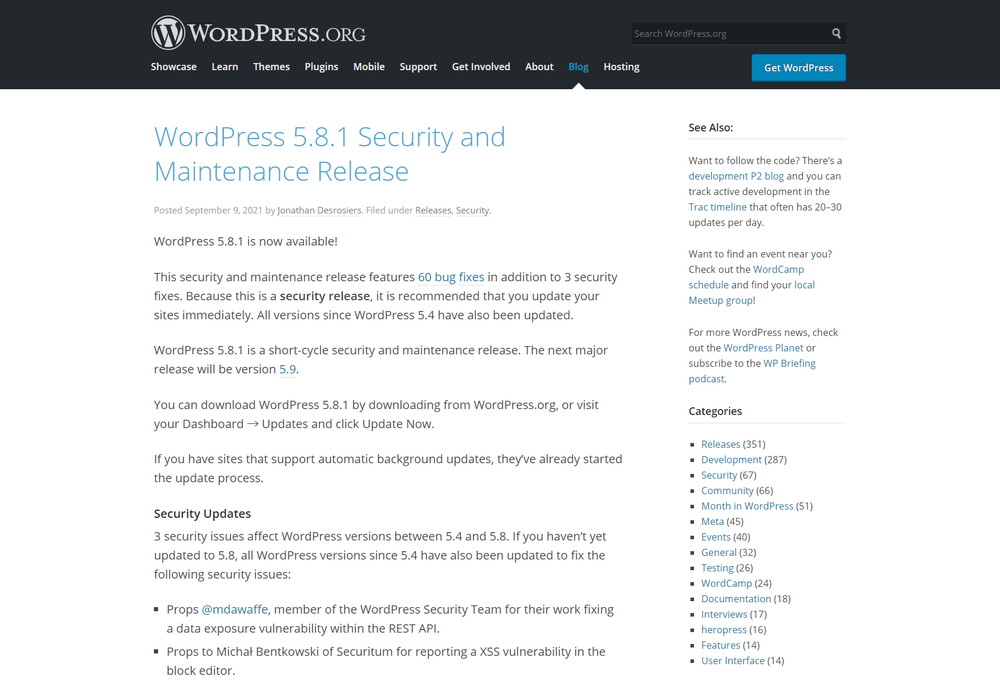Click the 'See Also:' heading
This screenshot has width=1000, height=682.
(x=710, y=128)
